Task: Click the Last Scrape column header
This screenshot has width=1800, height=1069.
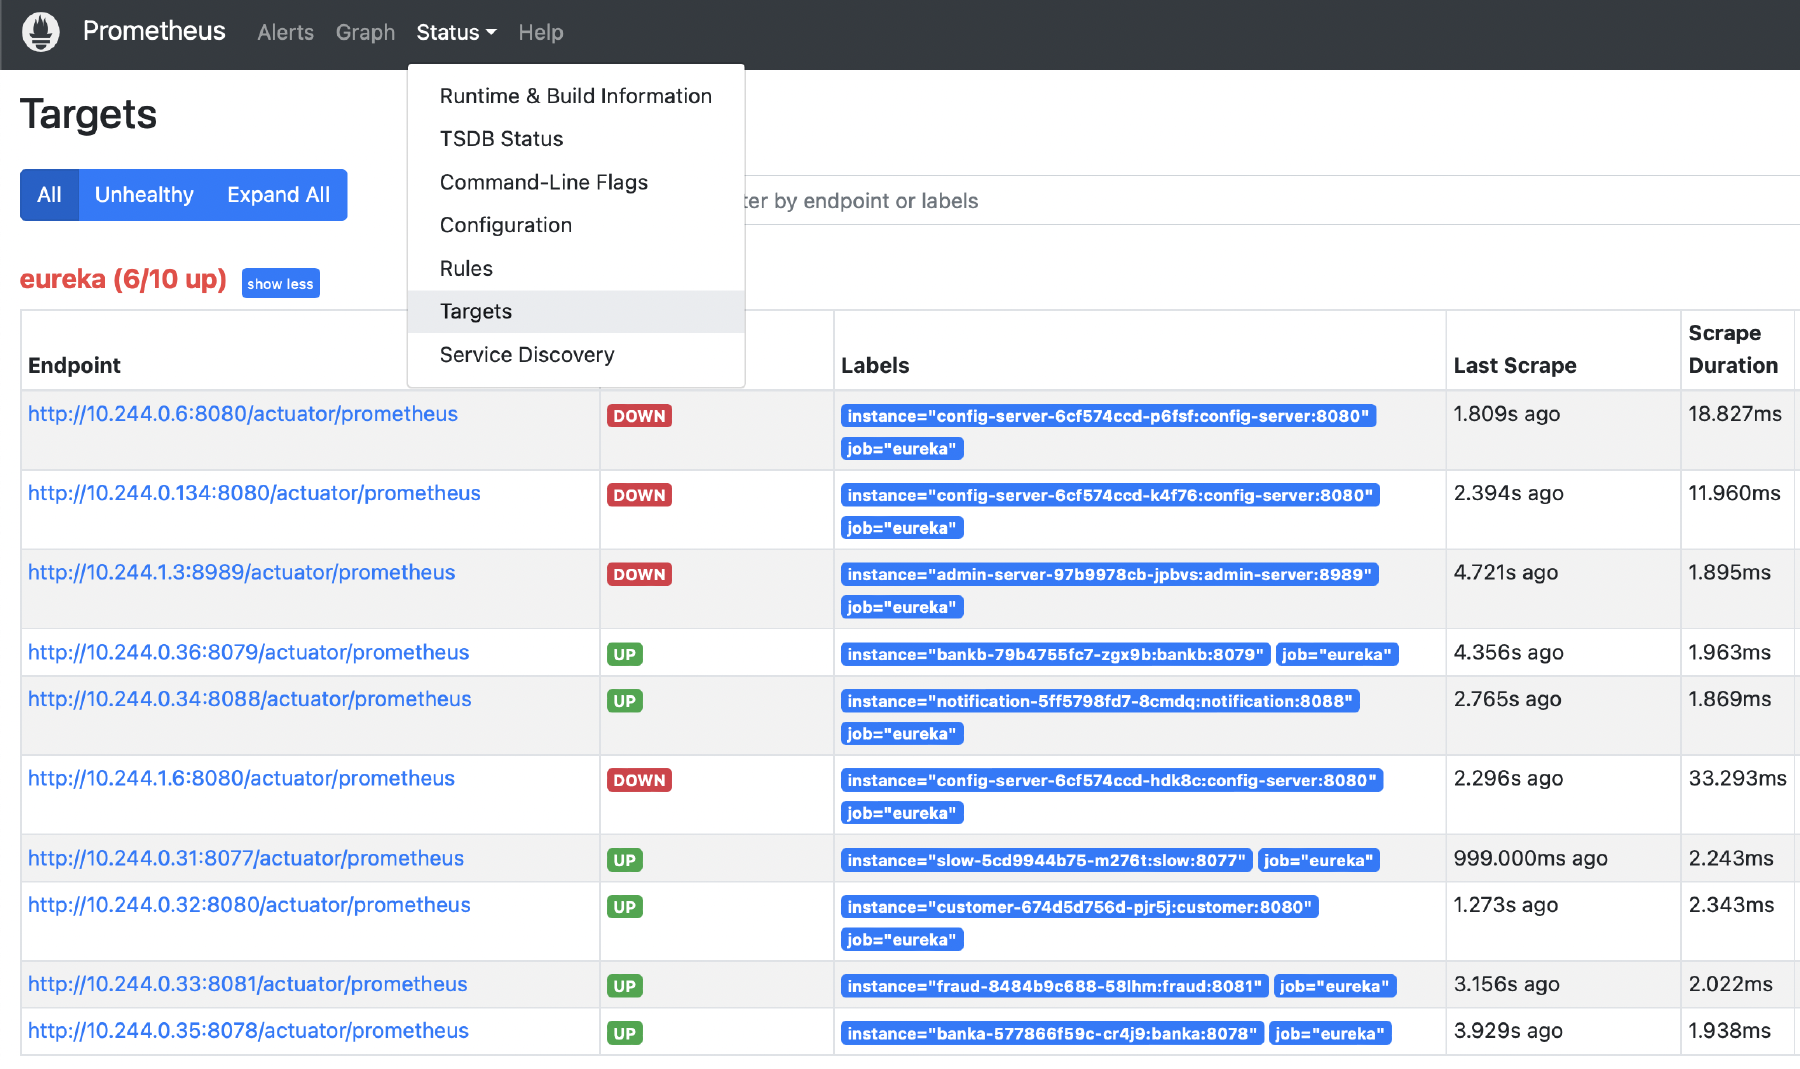Action: point(1515,366)
